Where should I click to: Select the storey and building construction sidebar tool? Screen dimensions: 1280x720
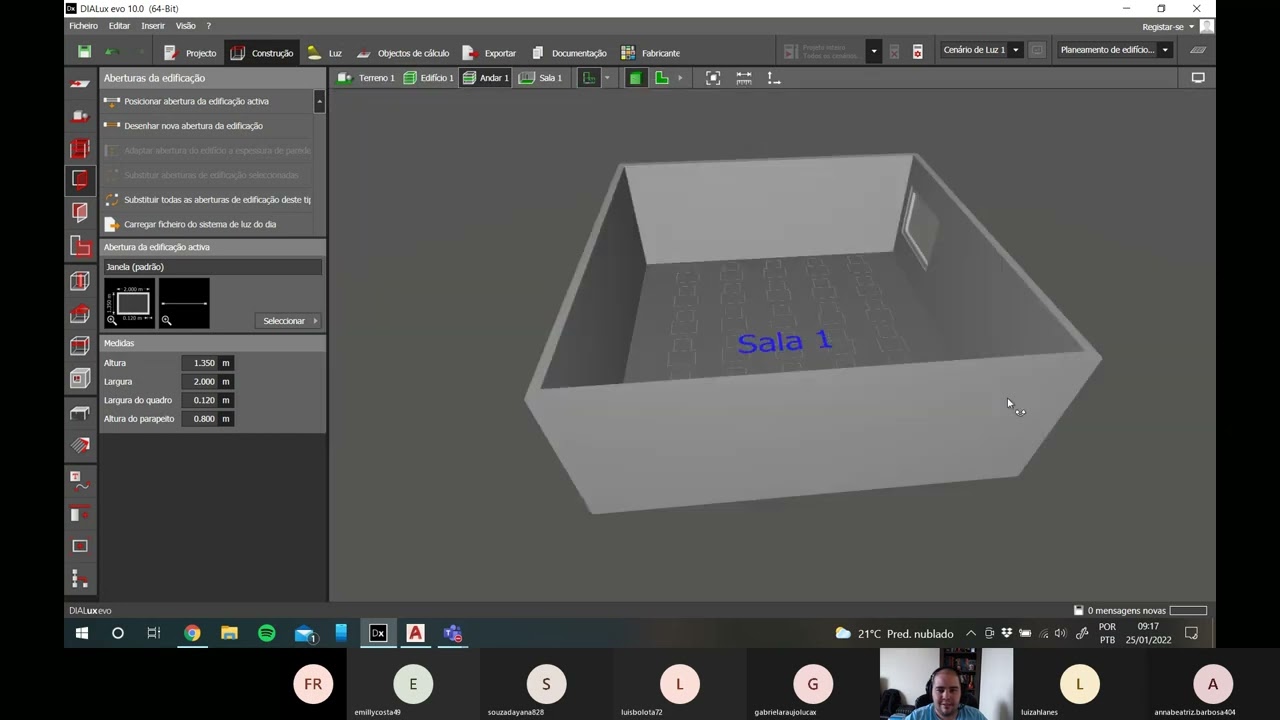80,148
